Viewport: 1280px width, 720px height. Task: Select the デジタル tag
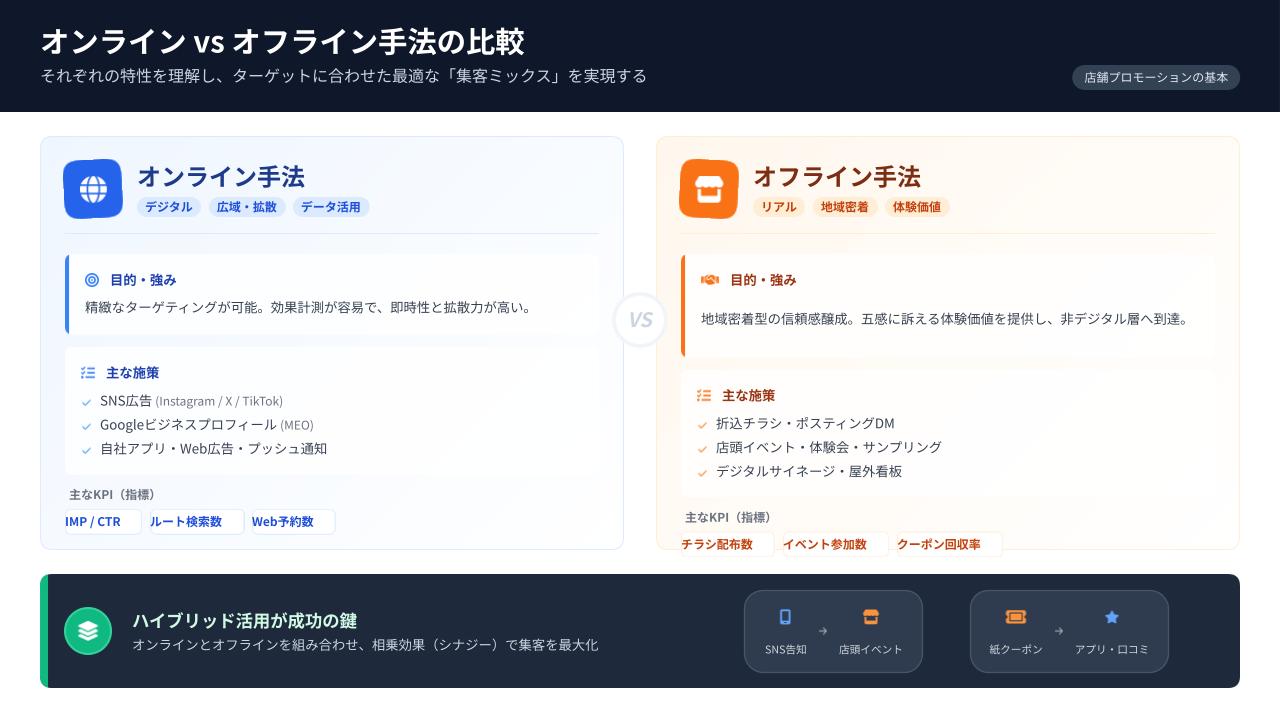click(169, 207)
